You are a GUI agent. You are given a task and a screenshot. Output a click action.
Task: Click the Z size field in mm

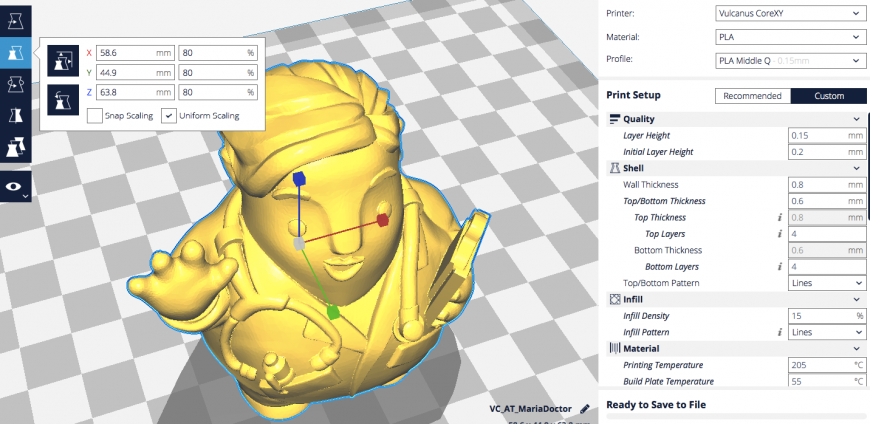coord(135,92)
